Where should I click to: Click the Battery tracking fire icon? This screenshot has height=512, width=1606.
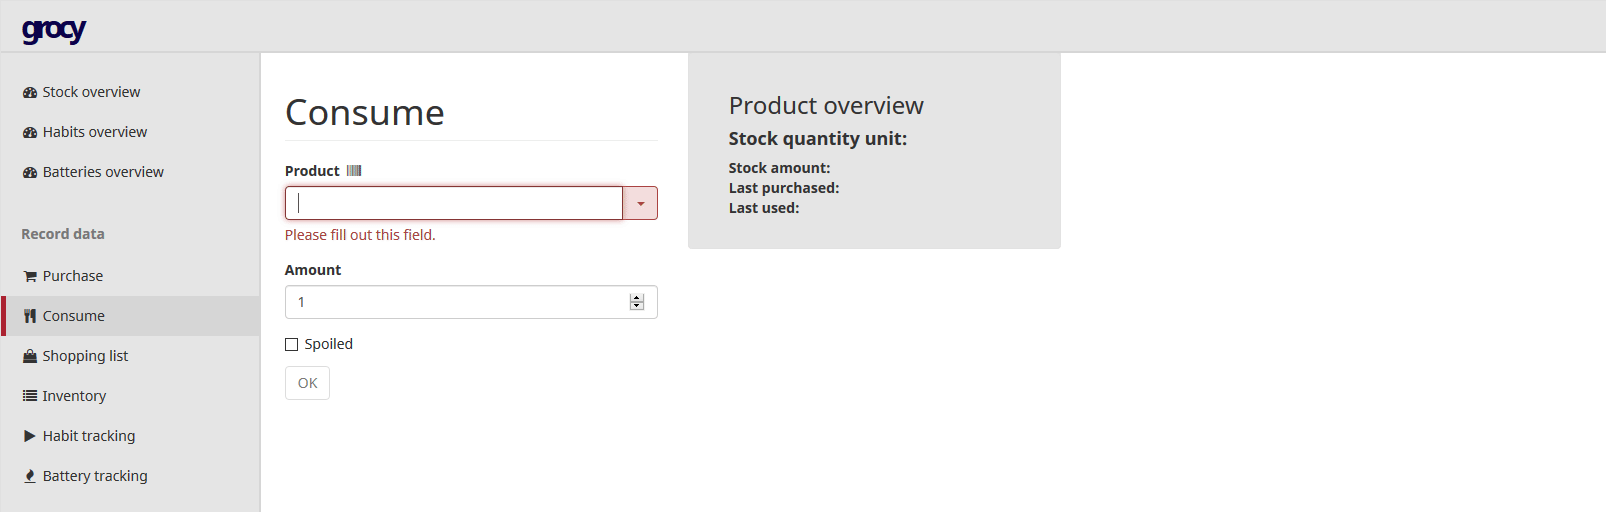[x=30, y=476]
